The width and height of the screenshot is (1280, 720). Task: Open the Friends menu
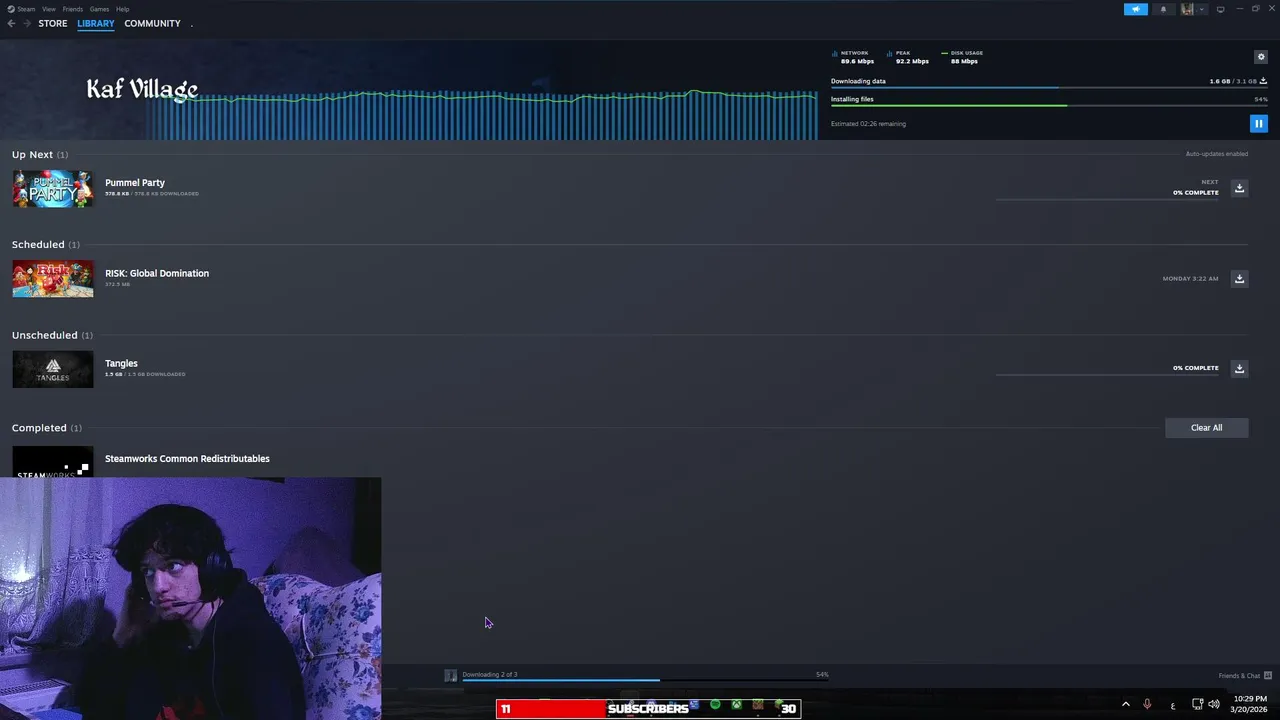(73, 9)
